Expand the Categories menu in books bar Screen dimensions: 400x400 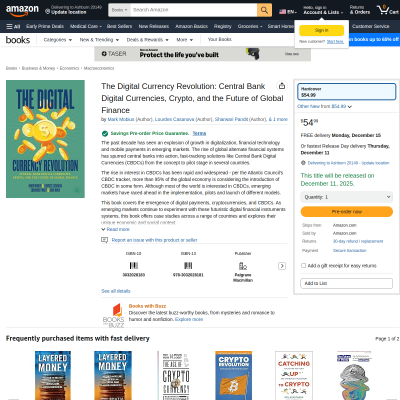pos(58,40)
